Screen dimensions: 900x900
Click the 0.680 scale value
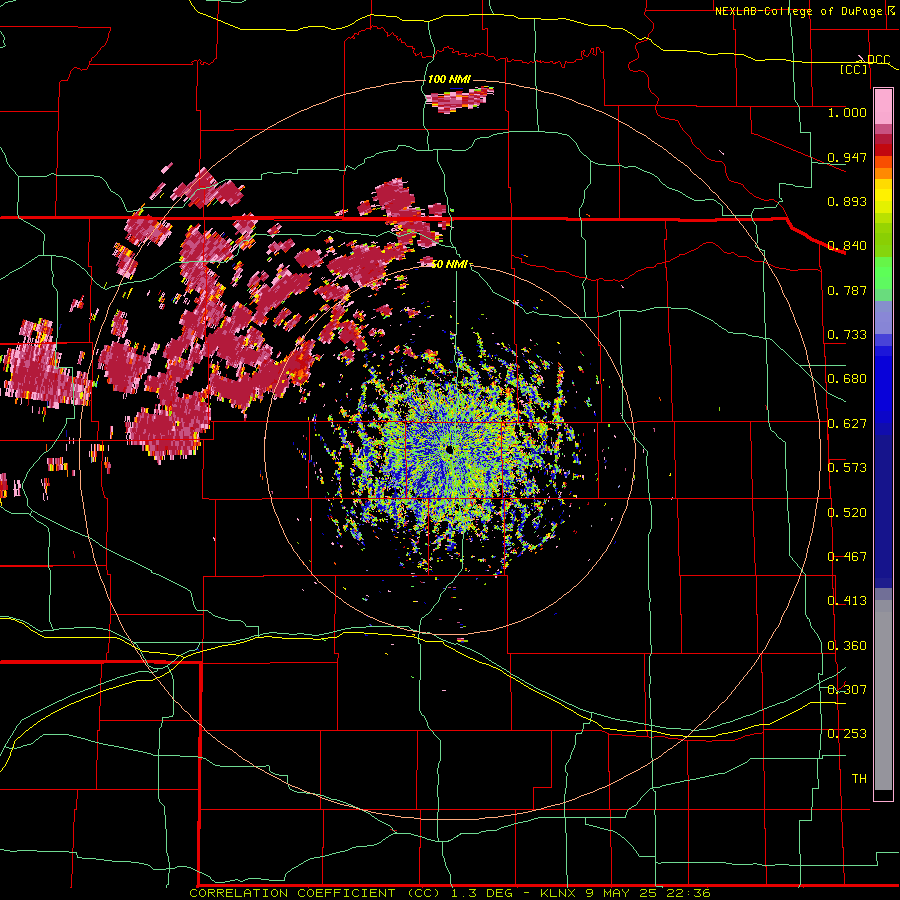tap(847, 379)
